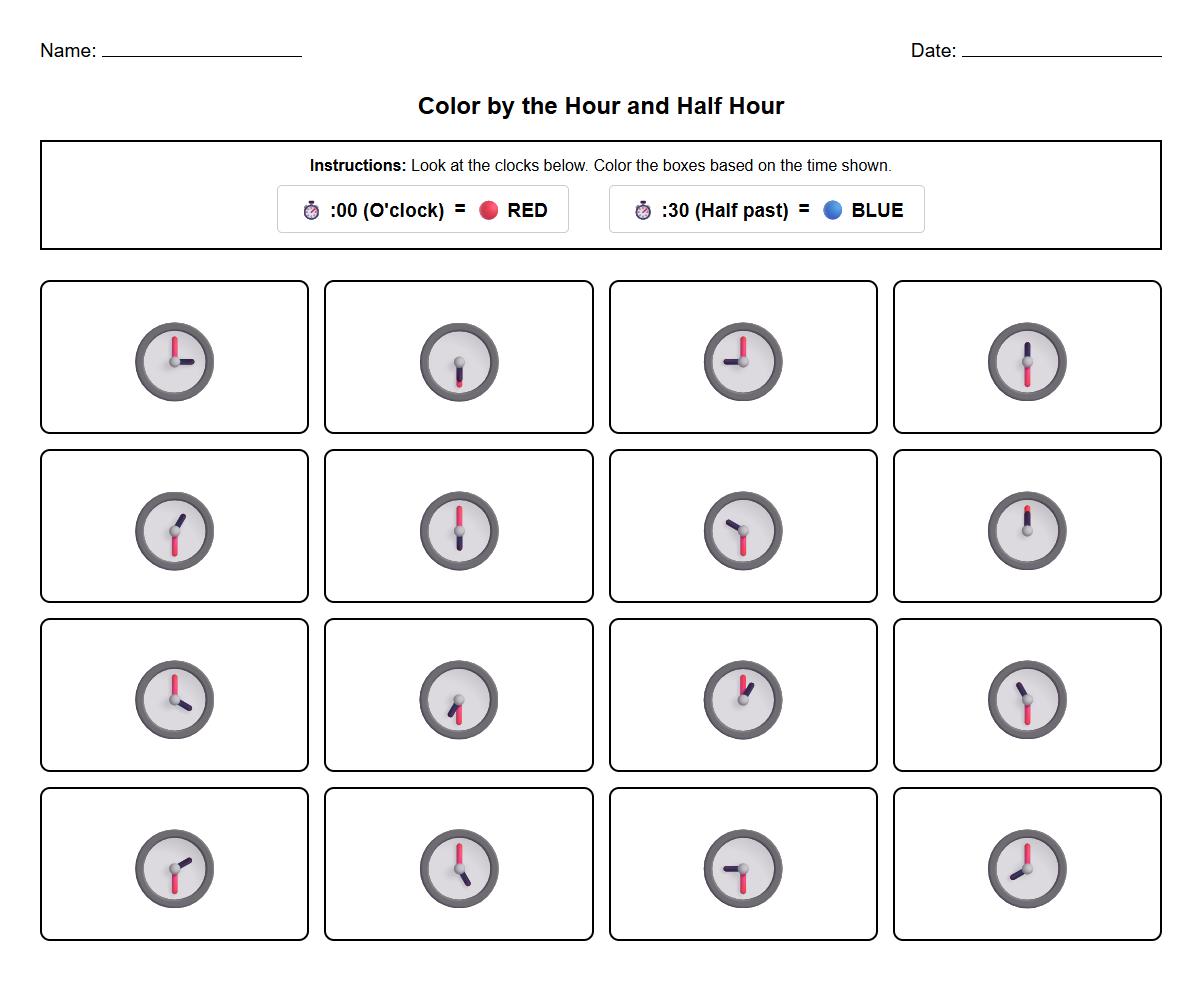This screenshot has height=981, width=1202.
Task: Click the worksheet title text
Action: [601, 106]
